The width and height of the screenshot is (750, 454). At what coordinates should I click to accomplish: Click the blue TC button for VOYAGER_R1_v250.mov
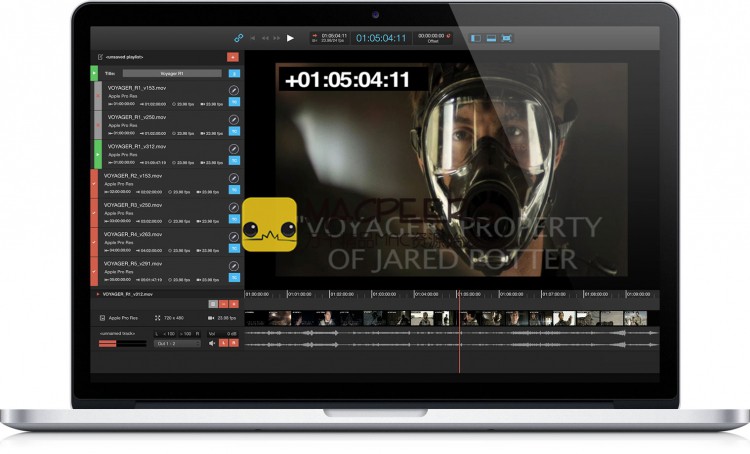pos(234,132)
